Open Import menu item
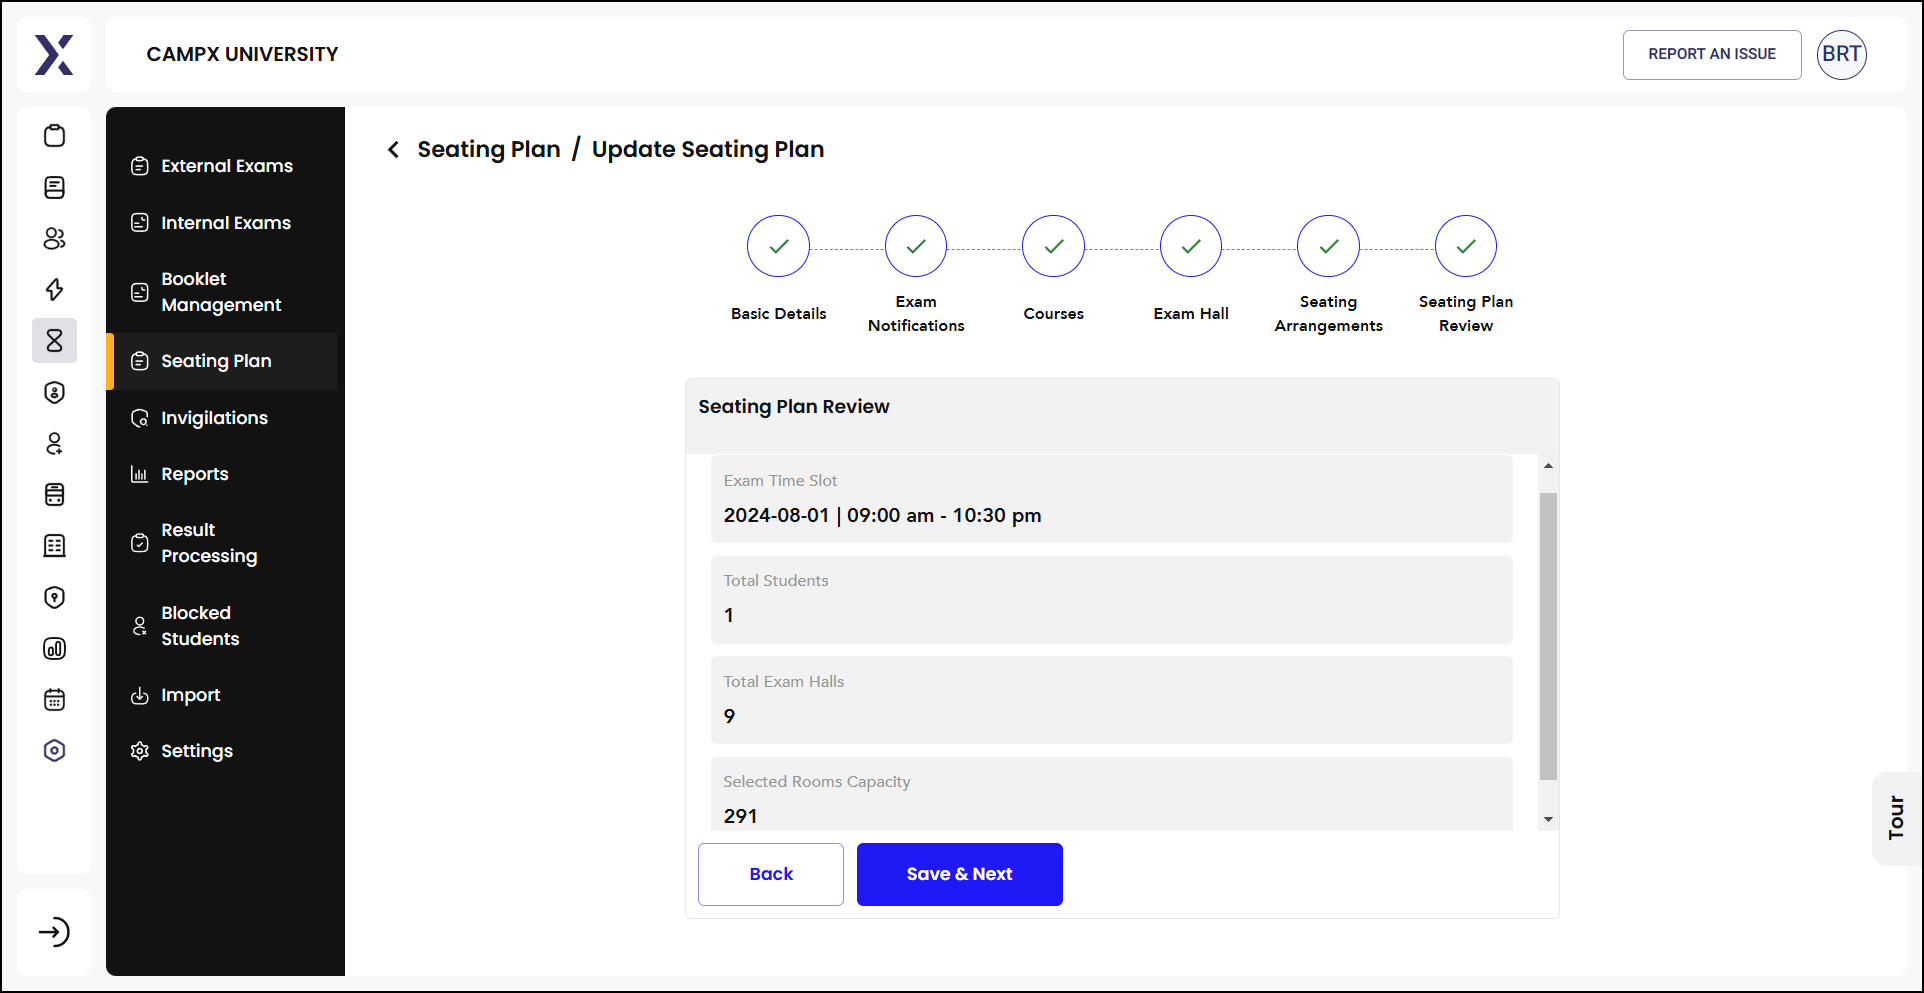The width and height of the screenshot is (1924, 993). pyautogui.click(x=222, y=695)
